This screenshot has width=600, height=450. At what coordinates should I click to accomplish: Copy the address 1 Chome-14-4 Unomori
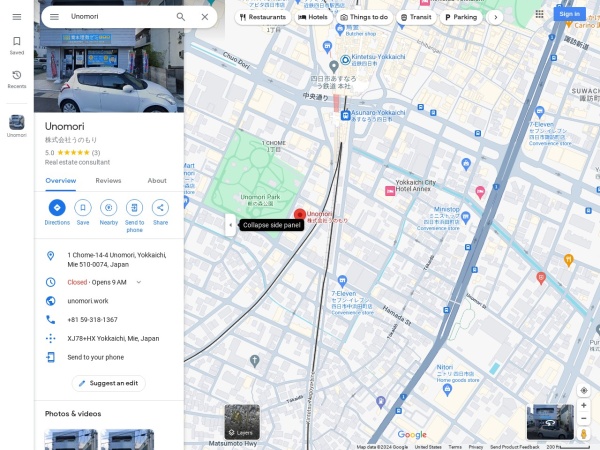109,259
